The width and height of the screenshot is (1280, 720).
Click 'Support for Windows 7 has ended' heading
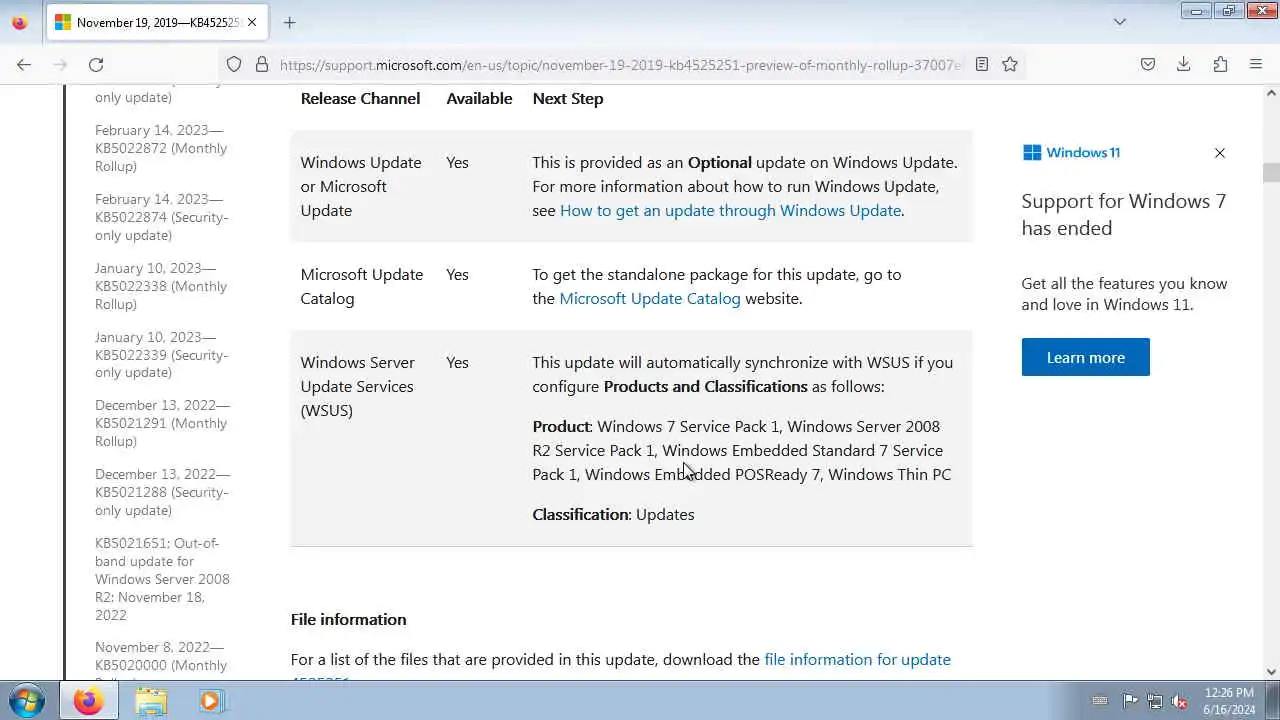[1124, 214]
